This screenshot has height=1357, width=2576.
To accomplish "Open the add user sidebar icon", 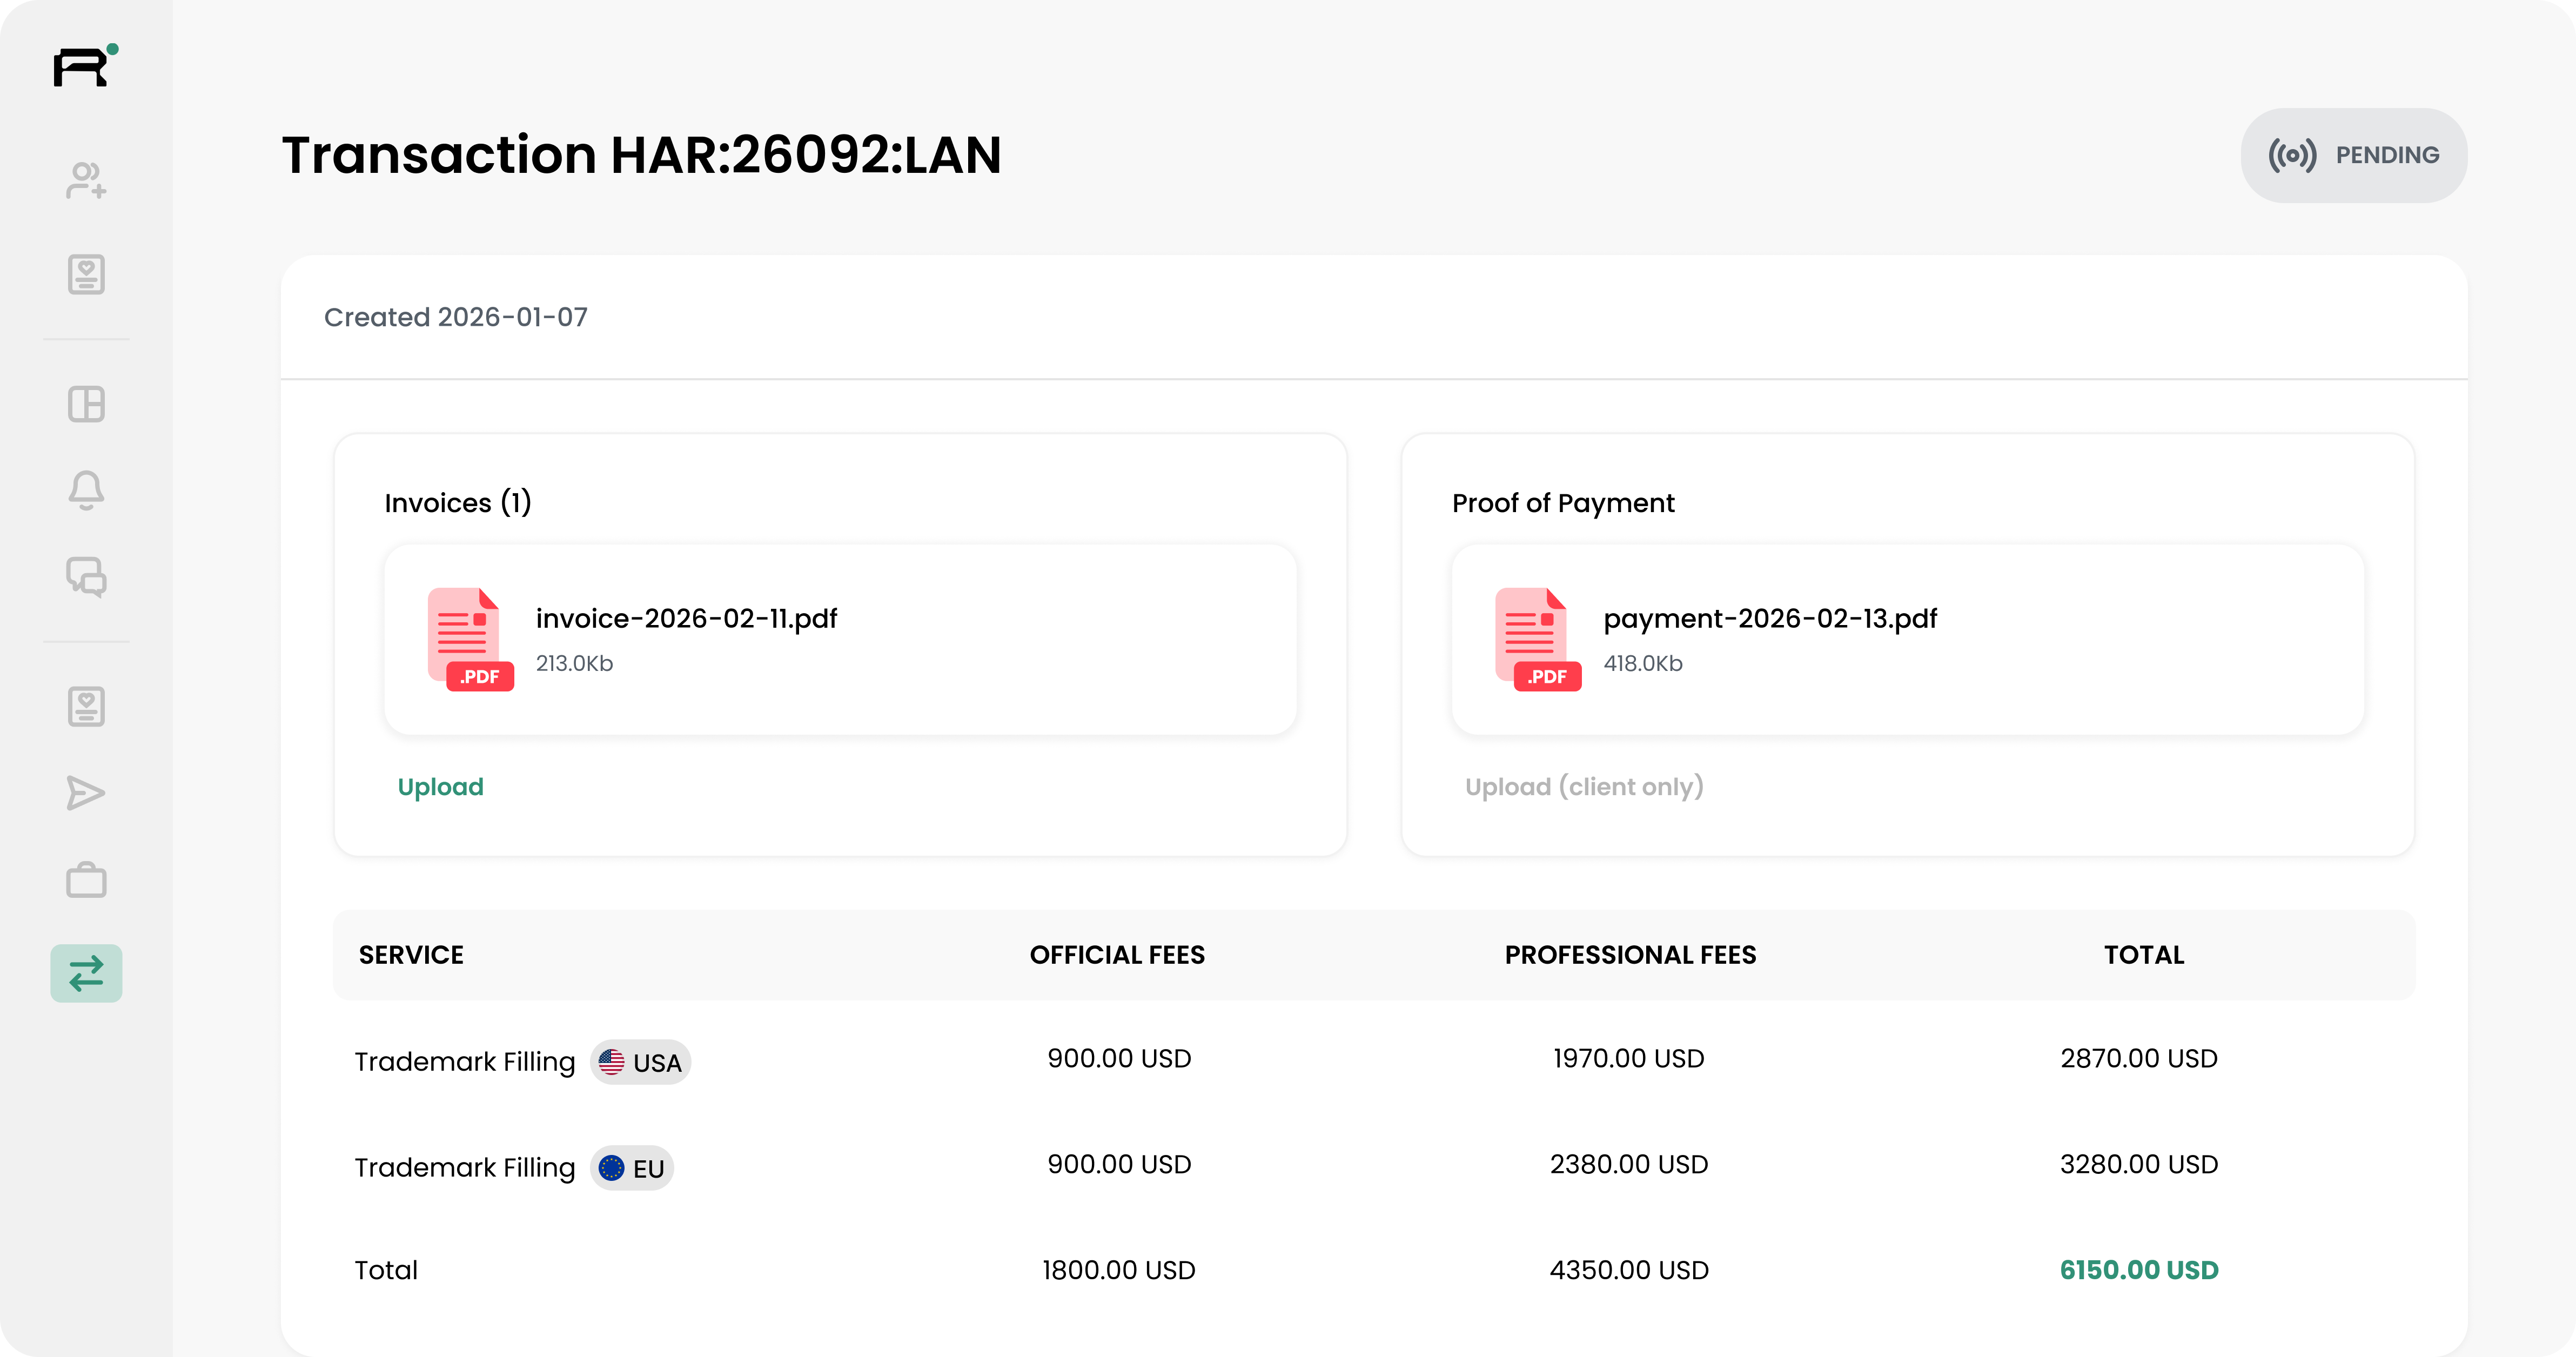I will [x=86, y=181].
